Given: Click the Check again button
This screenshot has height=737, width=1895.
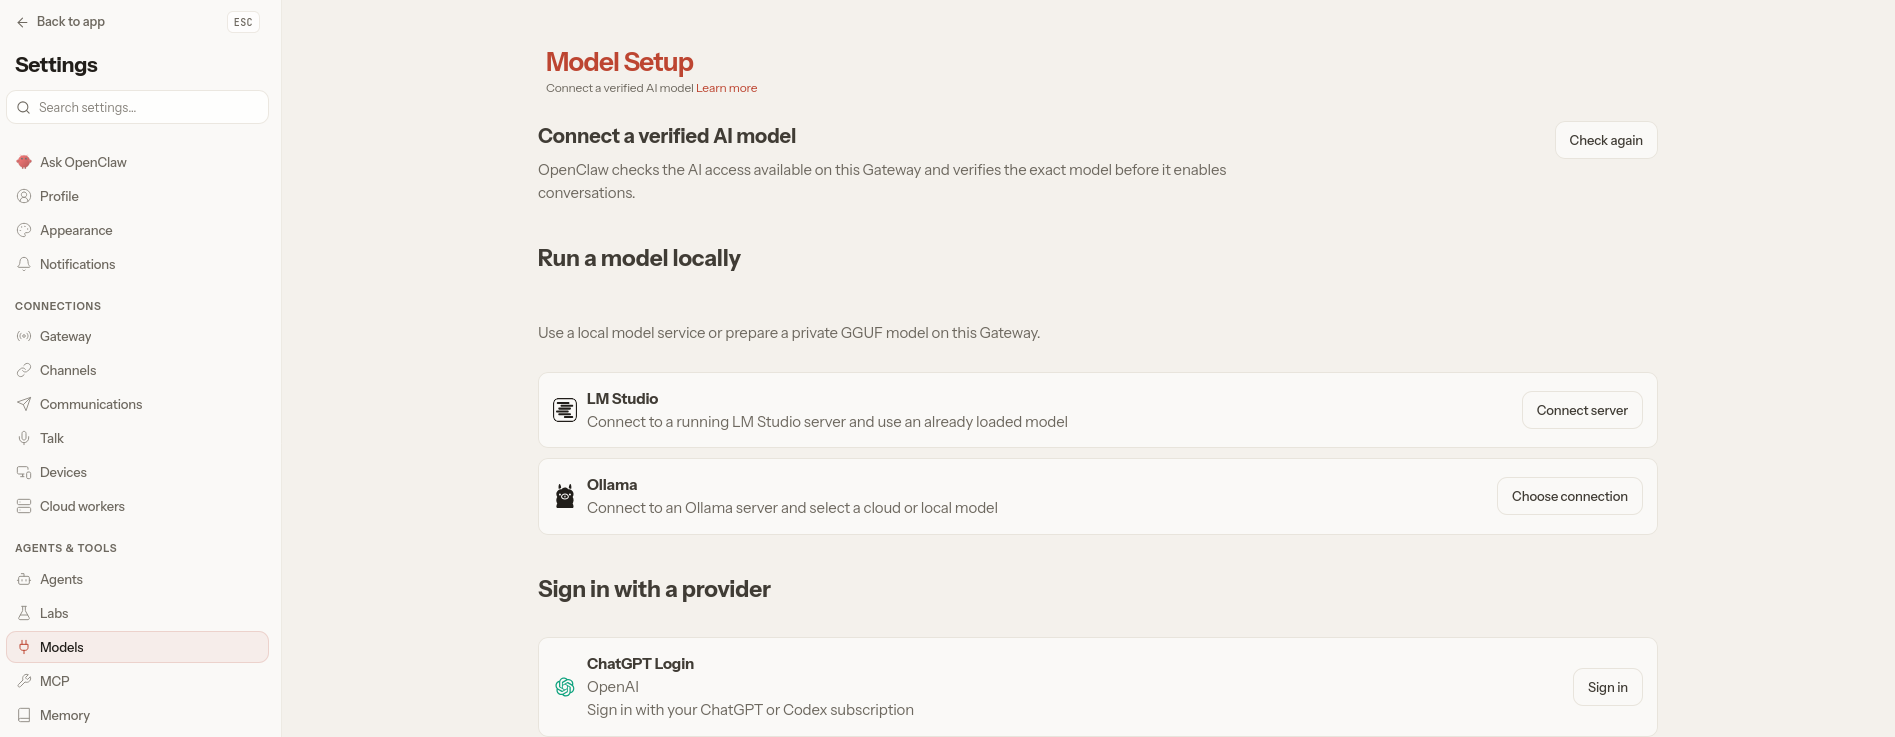Looking at the screenshot, I should click(1606, 140).
